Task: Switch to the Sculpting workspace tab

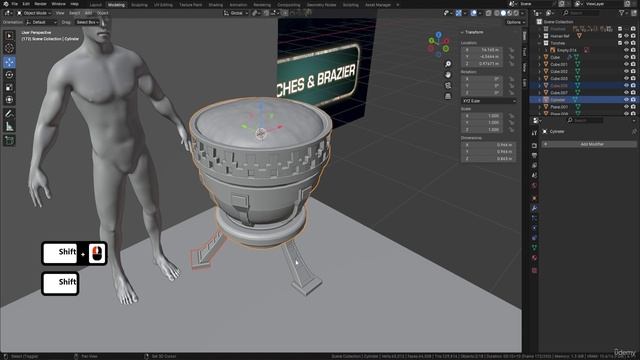Action: (x=139, y=5)
